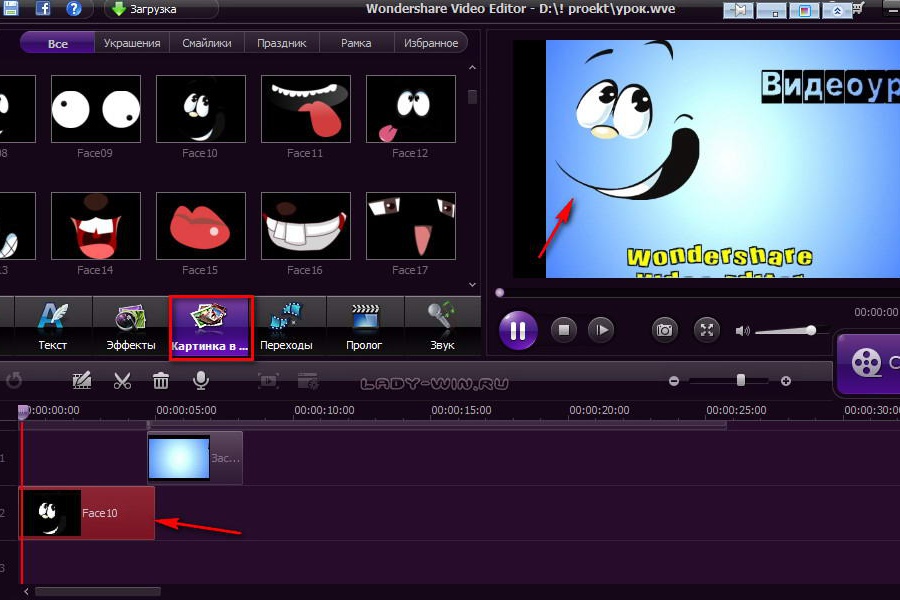Click the 00:00:10:00 ruler mark
Screen dimensions: 900x600
coord(324,411)
